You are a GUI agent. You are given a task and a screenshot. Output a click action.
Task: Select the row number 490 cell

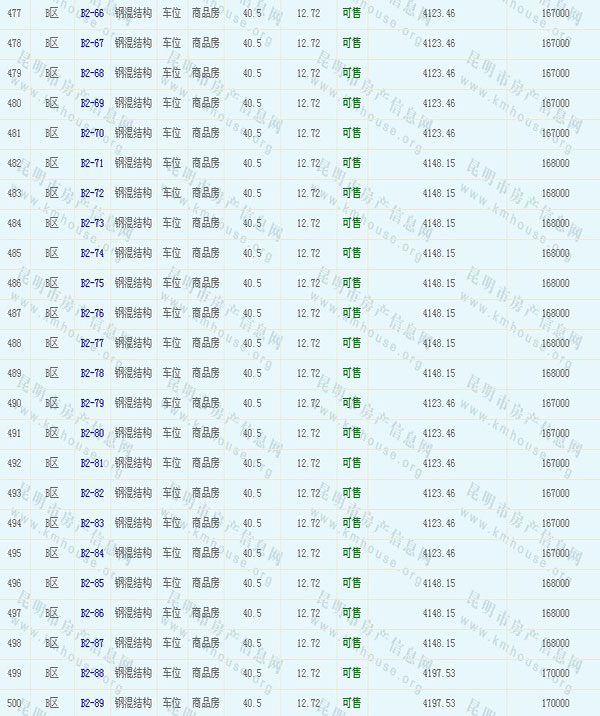[14, 404]
